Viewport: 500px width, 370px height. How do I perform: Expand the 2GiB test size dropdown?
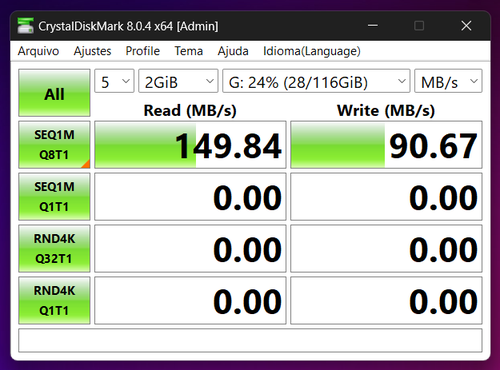(178, 81)
